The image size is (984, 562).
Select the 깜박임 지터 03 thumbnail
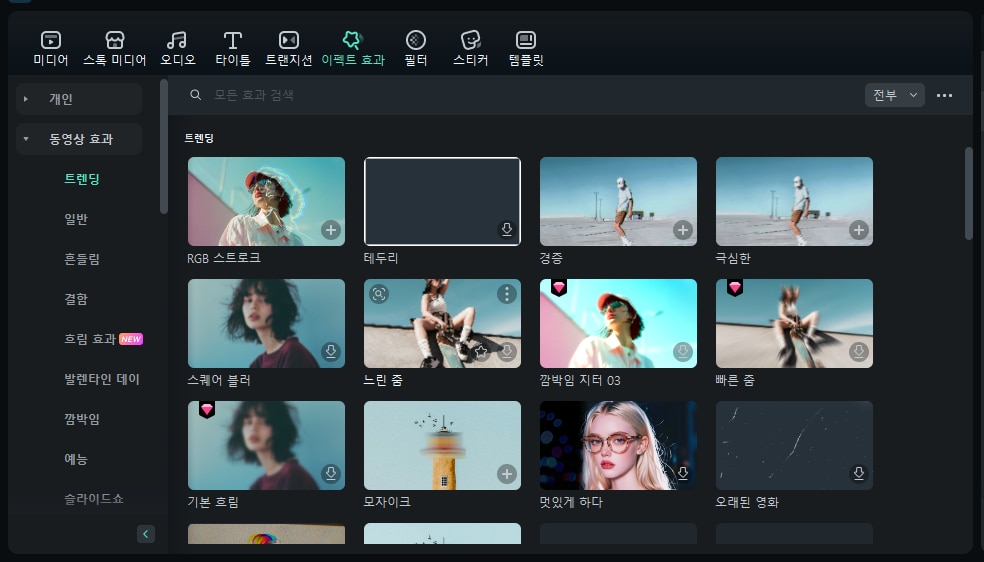coord(618,323)
